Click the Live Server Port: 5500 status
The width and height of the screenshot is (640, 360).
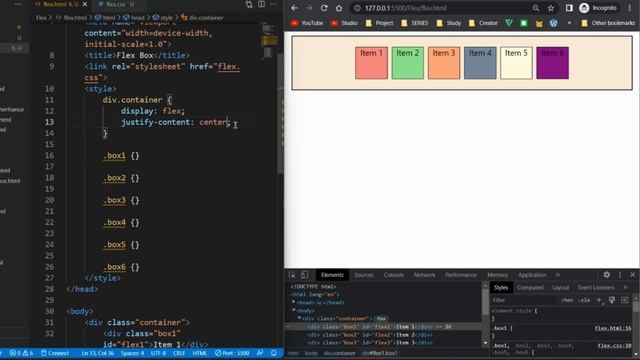[232, 353]
